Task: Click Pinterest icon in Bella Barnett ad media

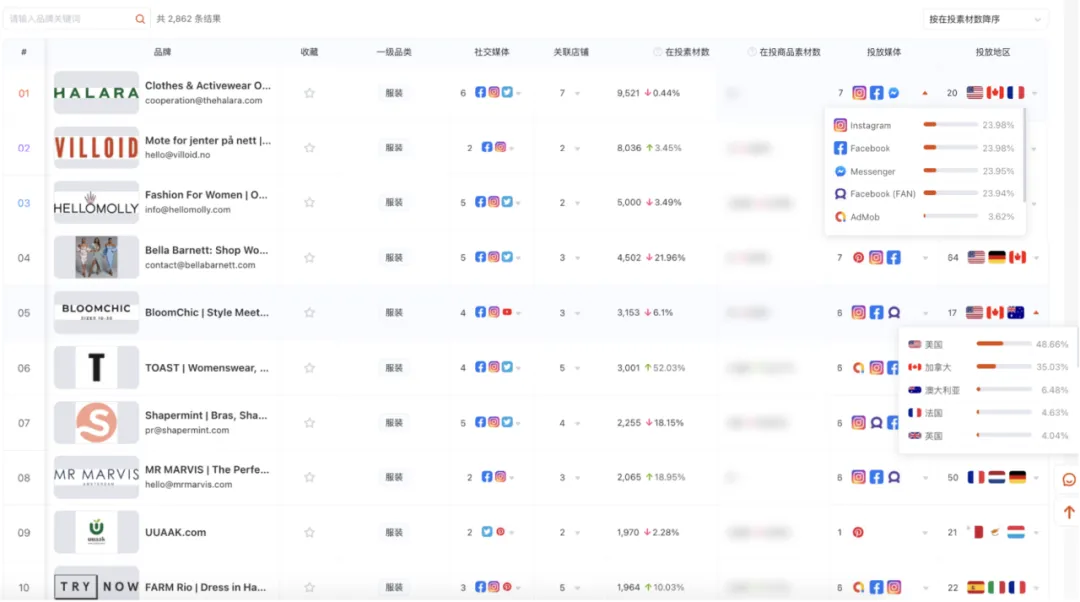Action: (x=858, y=258)
